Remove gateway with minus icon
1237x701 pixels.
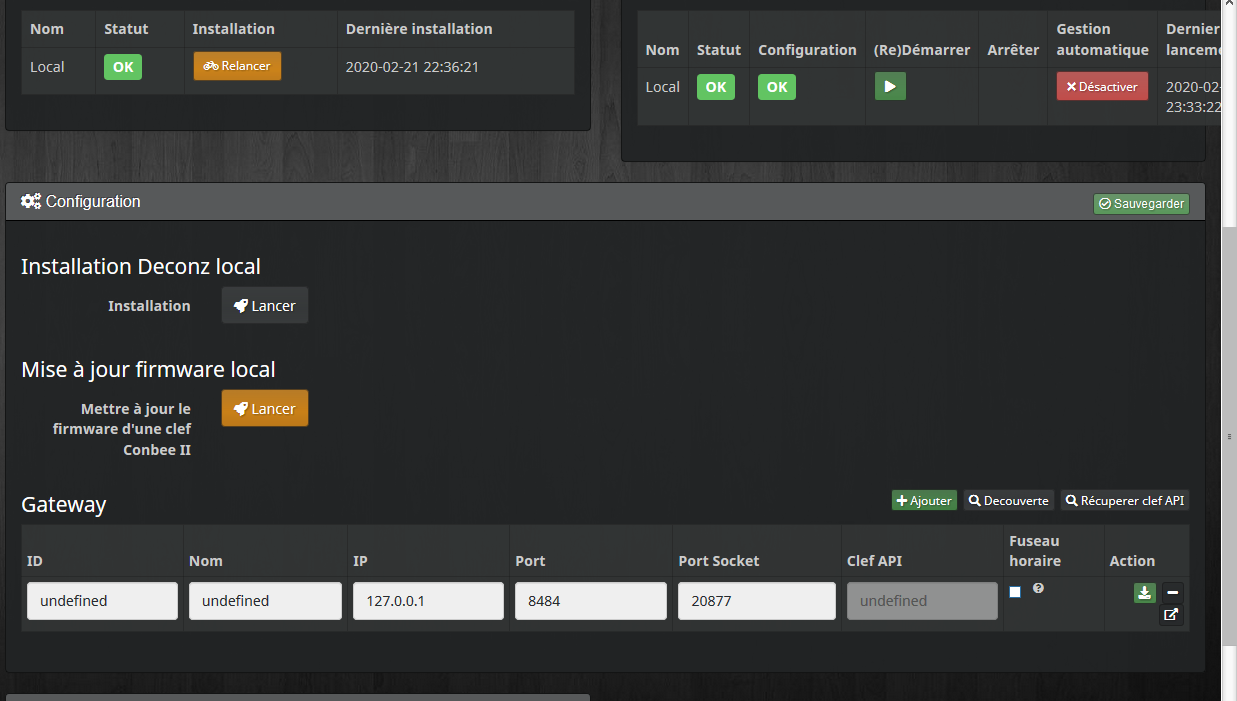(x=1172, y=592)
